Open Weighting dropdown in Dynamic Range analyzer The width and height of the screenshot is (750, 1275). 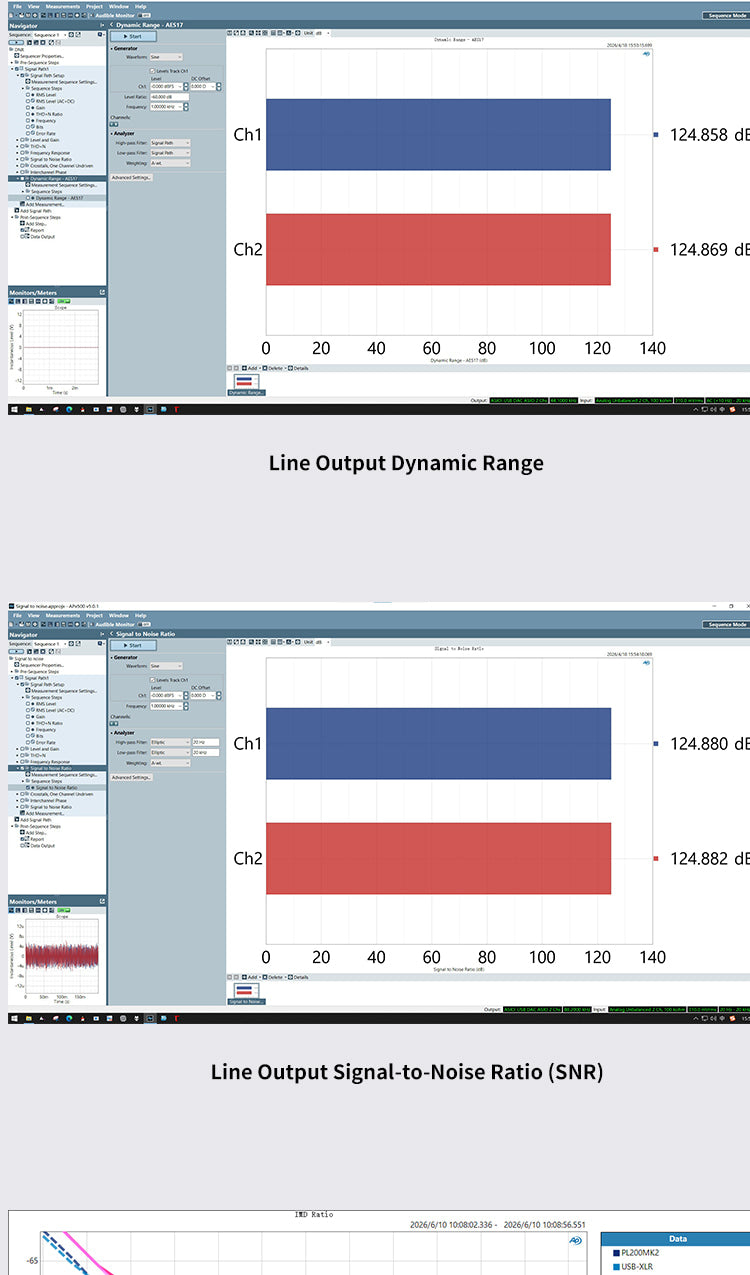[x=170, y=162]
